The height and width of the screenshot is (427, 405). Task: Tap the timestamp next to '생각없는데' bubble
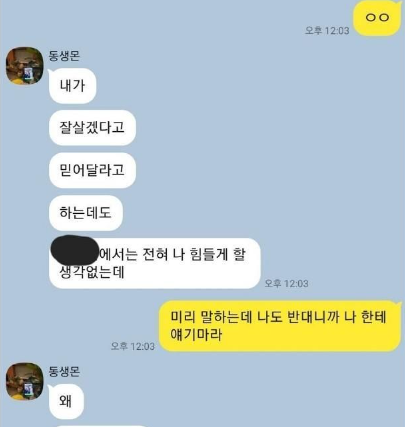pyautogui.click(x=286, y=284)
